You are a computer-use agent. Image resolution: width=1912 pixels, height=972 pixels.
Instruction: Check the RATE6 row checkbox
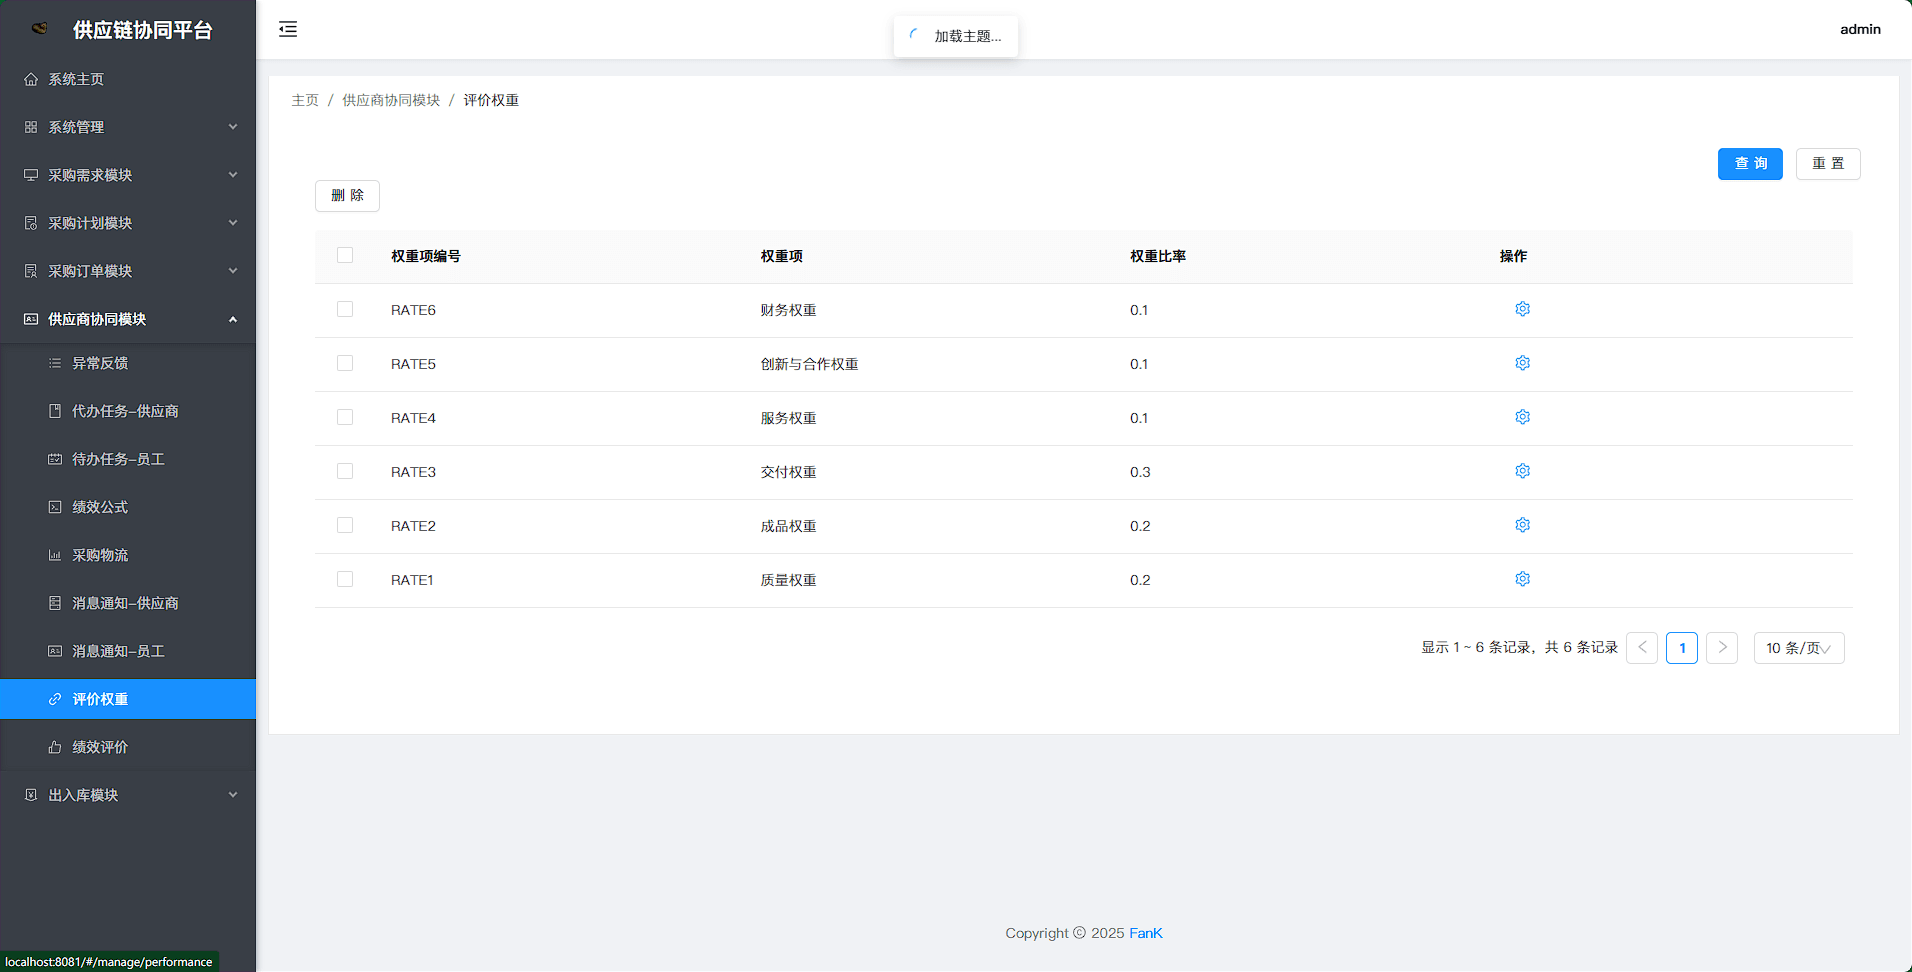(x=345, y=309)
